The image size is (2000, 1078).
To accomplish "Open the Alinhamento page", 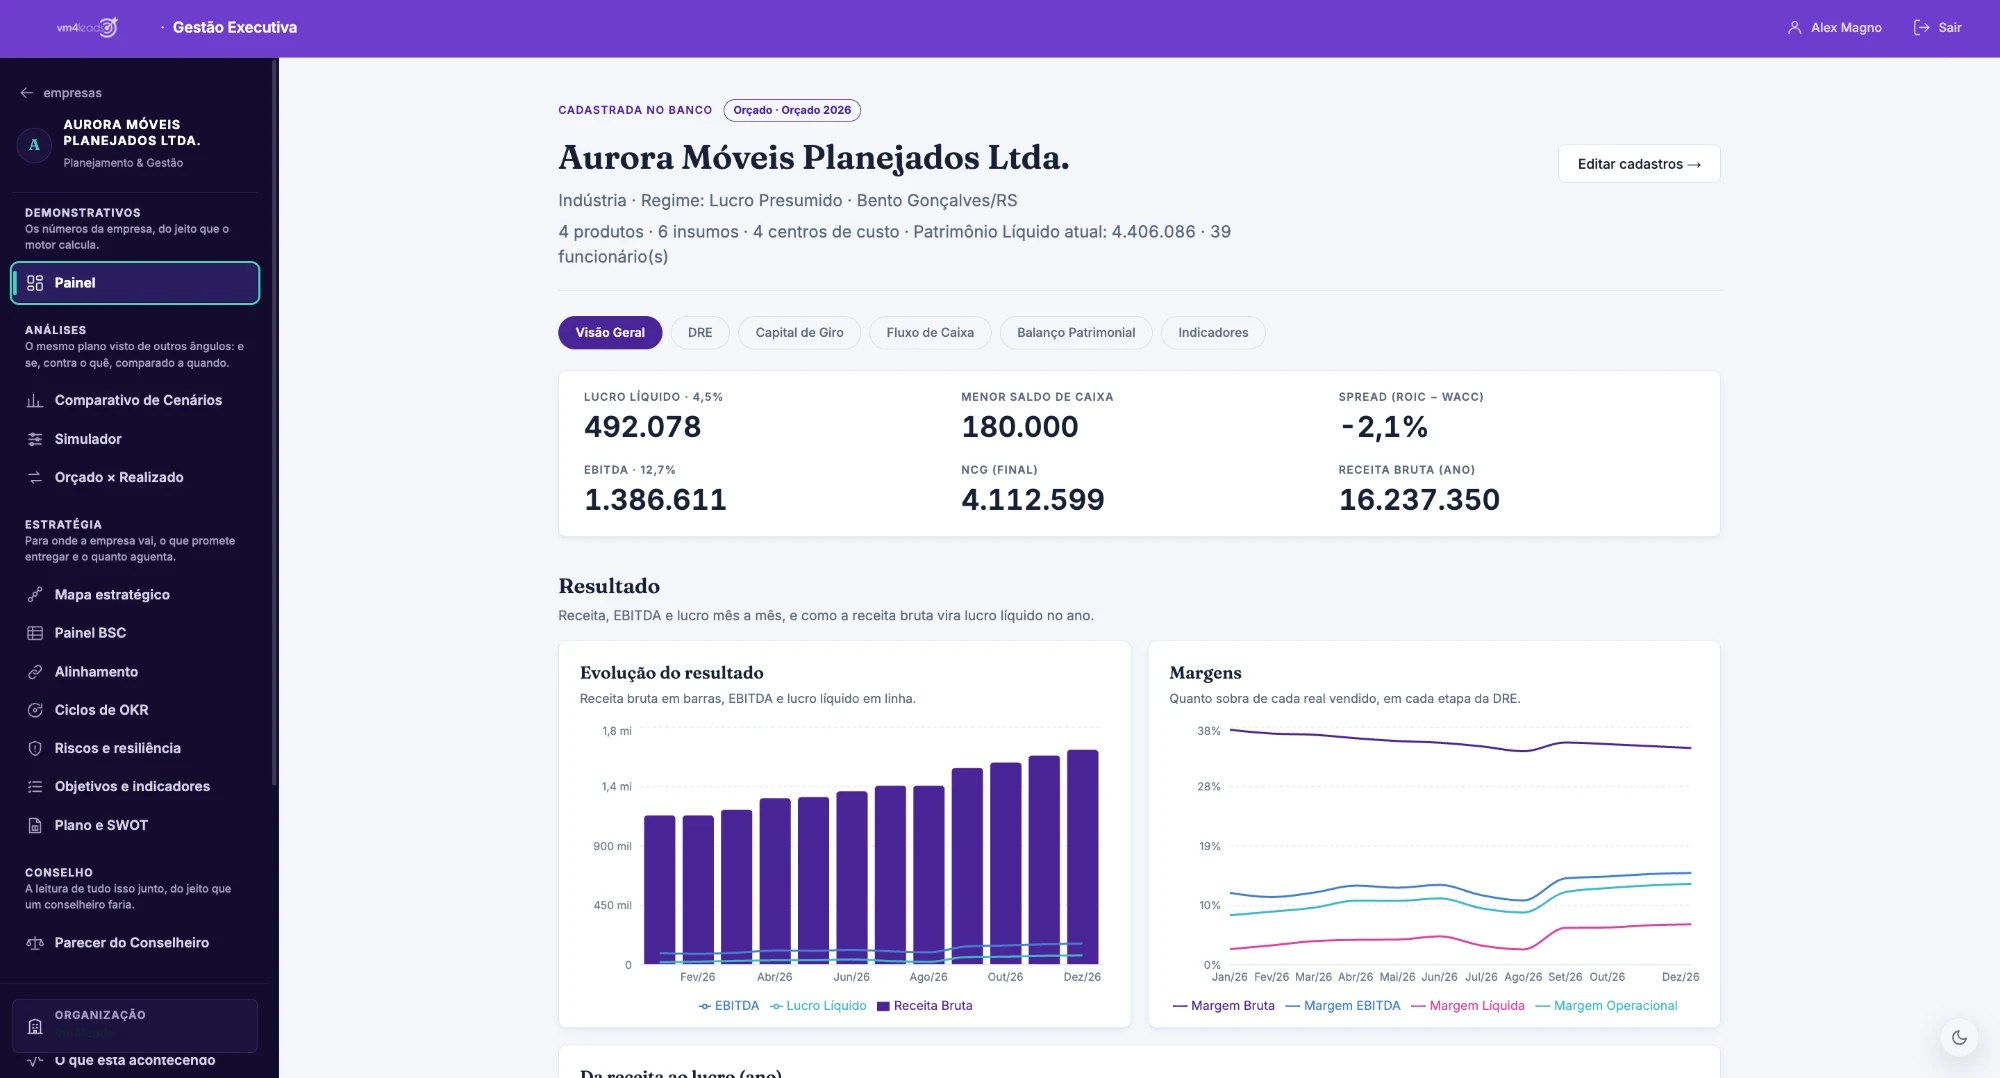I will point(135,672).
